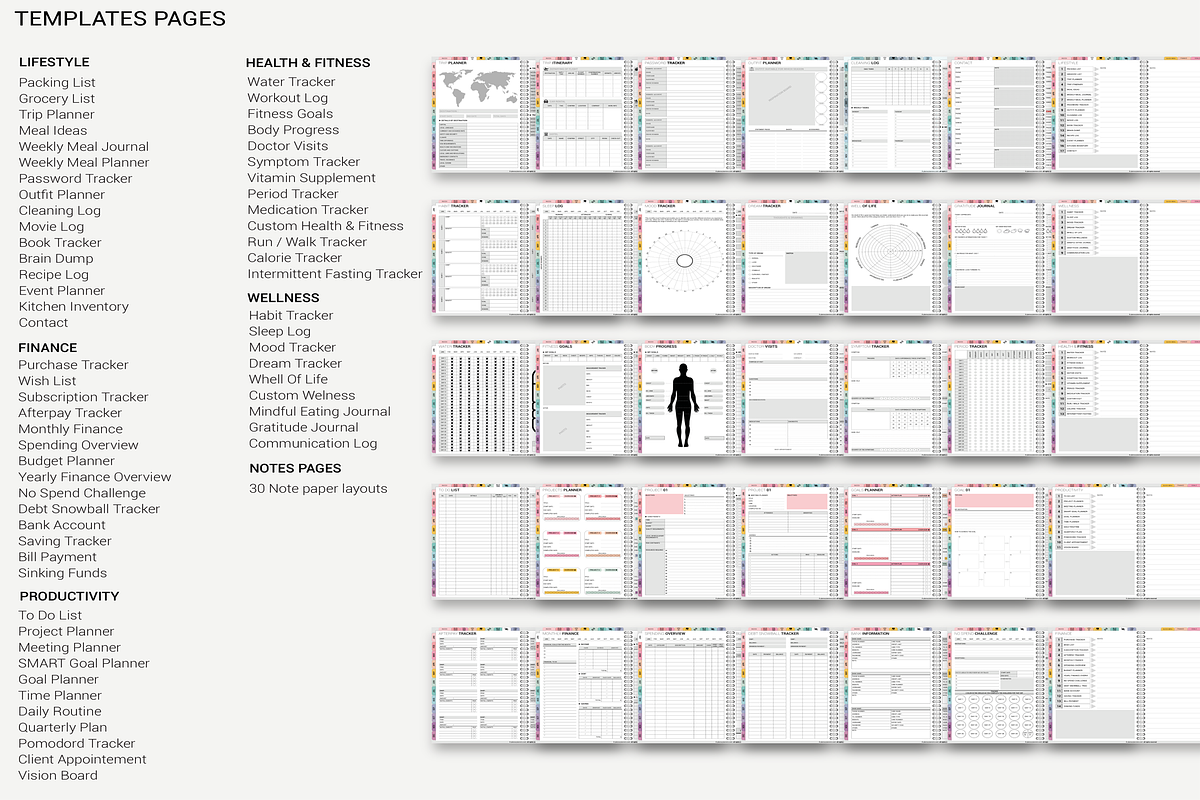The height and width of the screenshot is (800, 1200).
Task: Select 'Subscription Tracker' entry
Action: pos(83,397)
